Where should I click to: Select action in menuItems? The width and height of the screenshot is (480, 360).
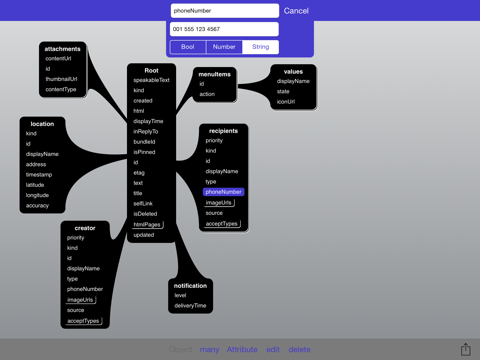click(207, 94)
